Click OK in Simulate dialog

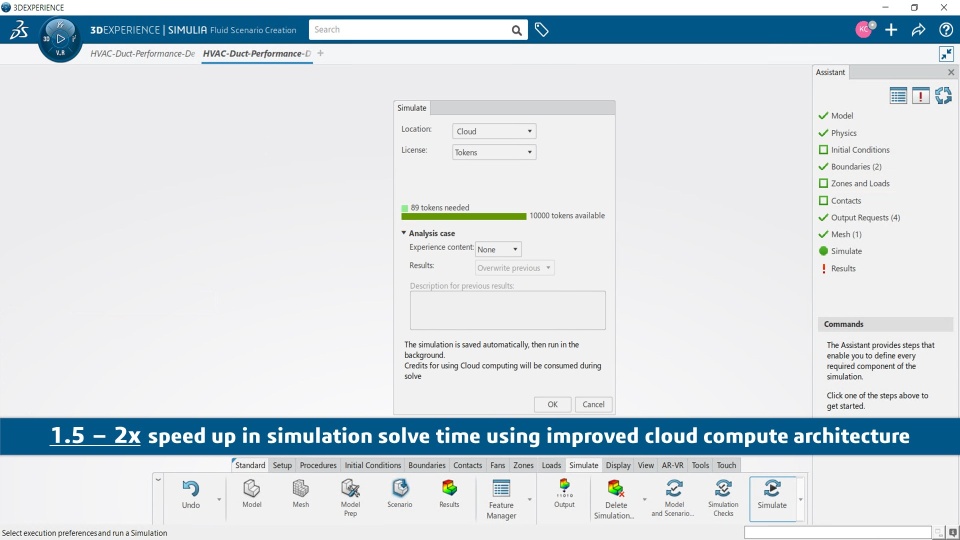552,404
